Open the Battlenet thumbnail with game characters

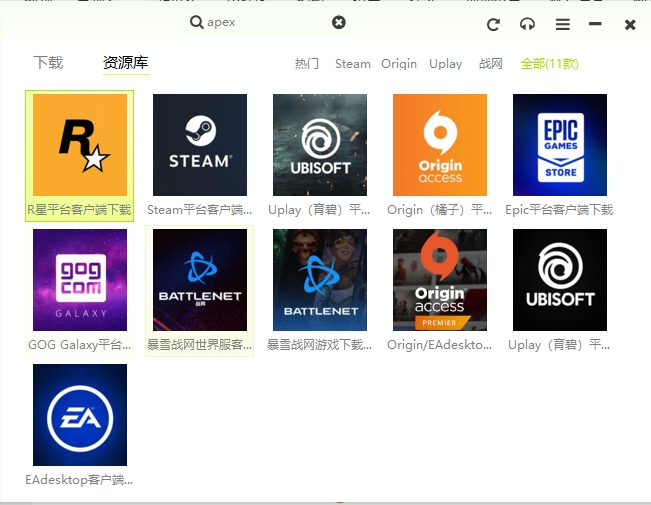click(x=320, y=280)
